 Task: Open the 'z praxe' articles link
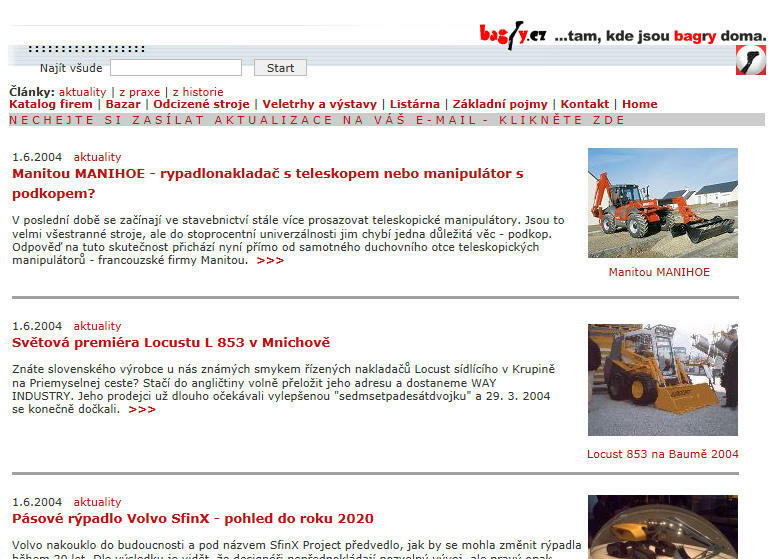[140, 92]
